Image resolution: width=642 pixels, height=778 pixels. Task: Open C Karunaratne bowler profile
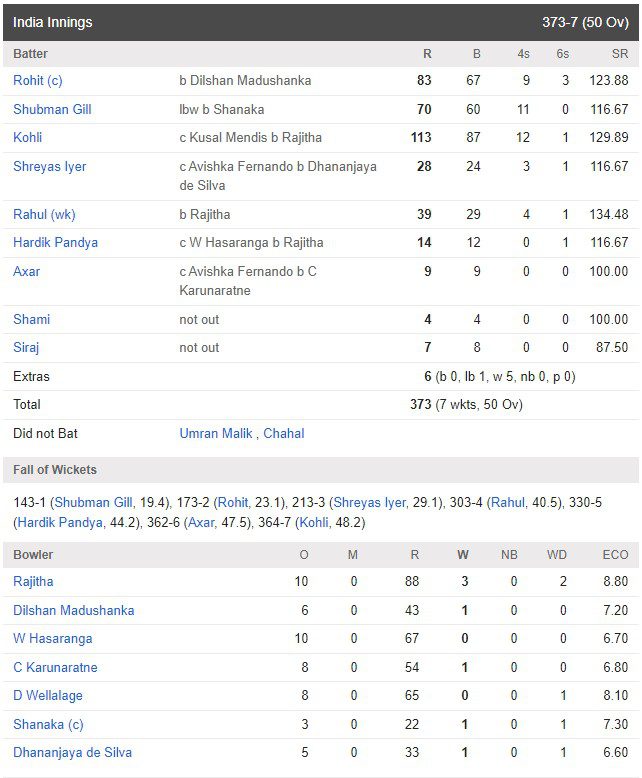55,667
